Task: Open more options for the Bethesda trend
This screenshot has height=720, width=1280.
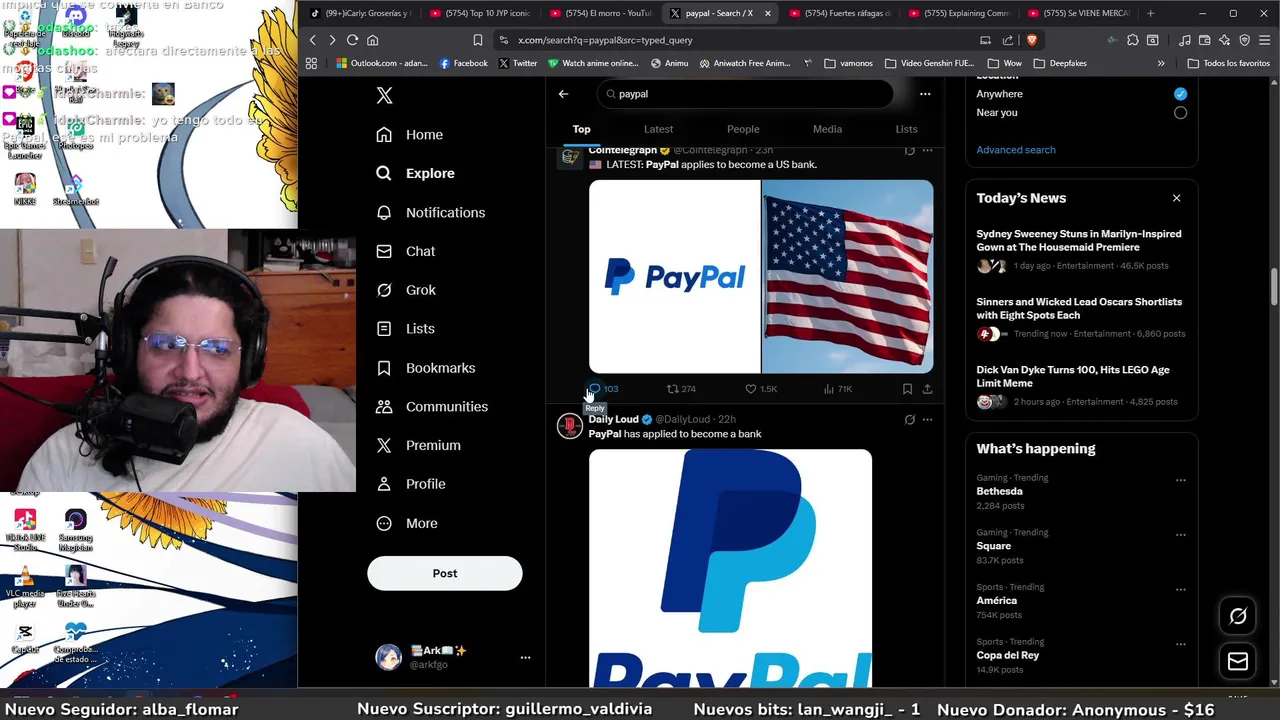Action: coord(1180,480)
